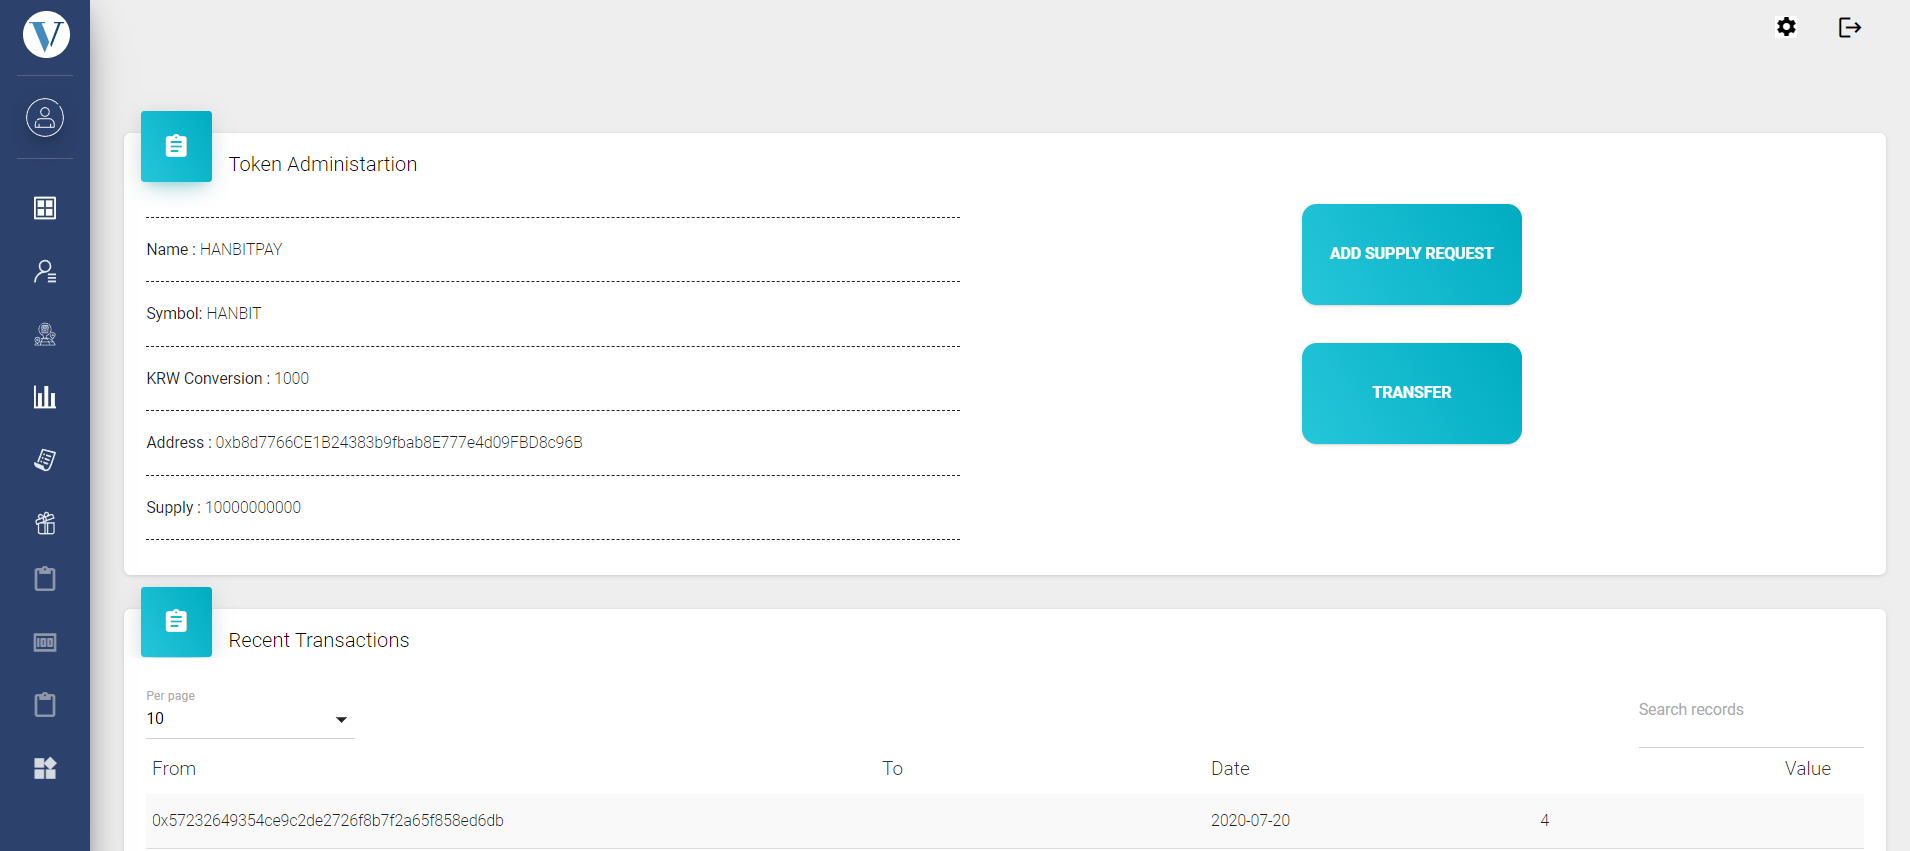
Task: Open the bar chart statistics icon
Action: tap(45, 397)
